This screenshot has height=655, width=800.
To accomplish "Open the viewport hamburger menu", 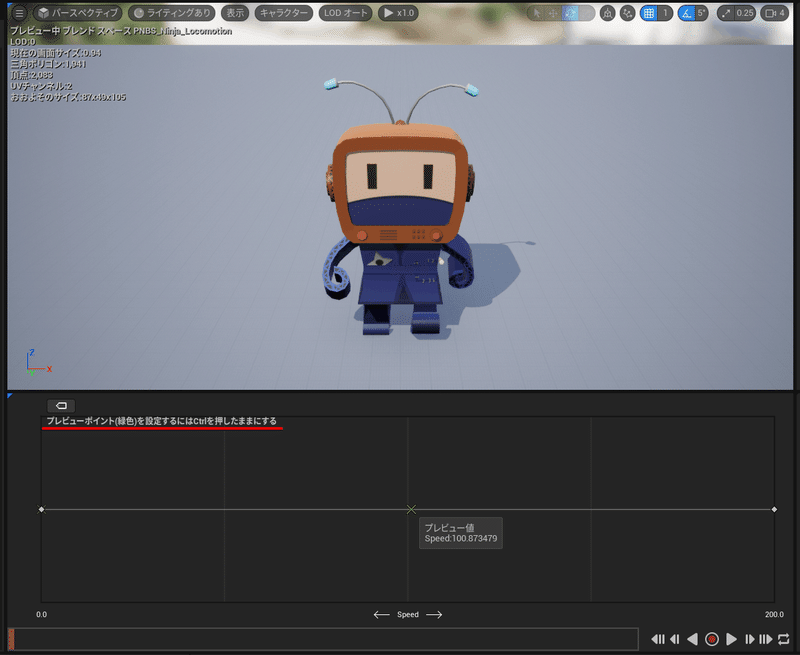I will click(x=17, y=13).
